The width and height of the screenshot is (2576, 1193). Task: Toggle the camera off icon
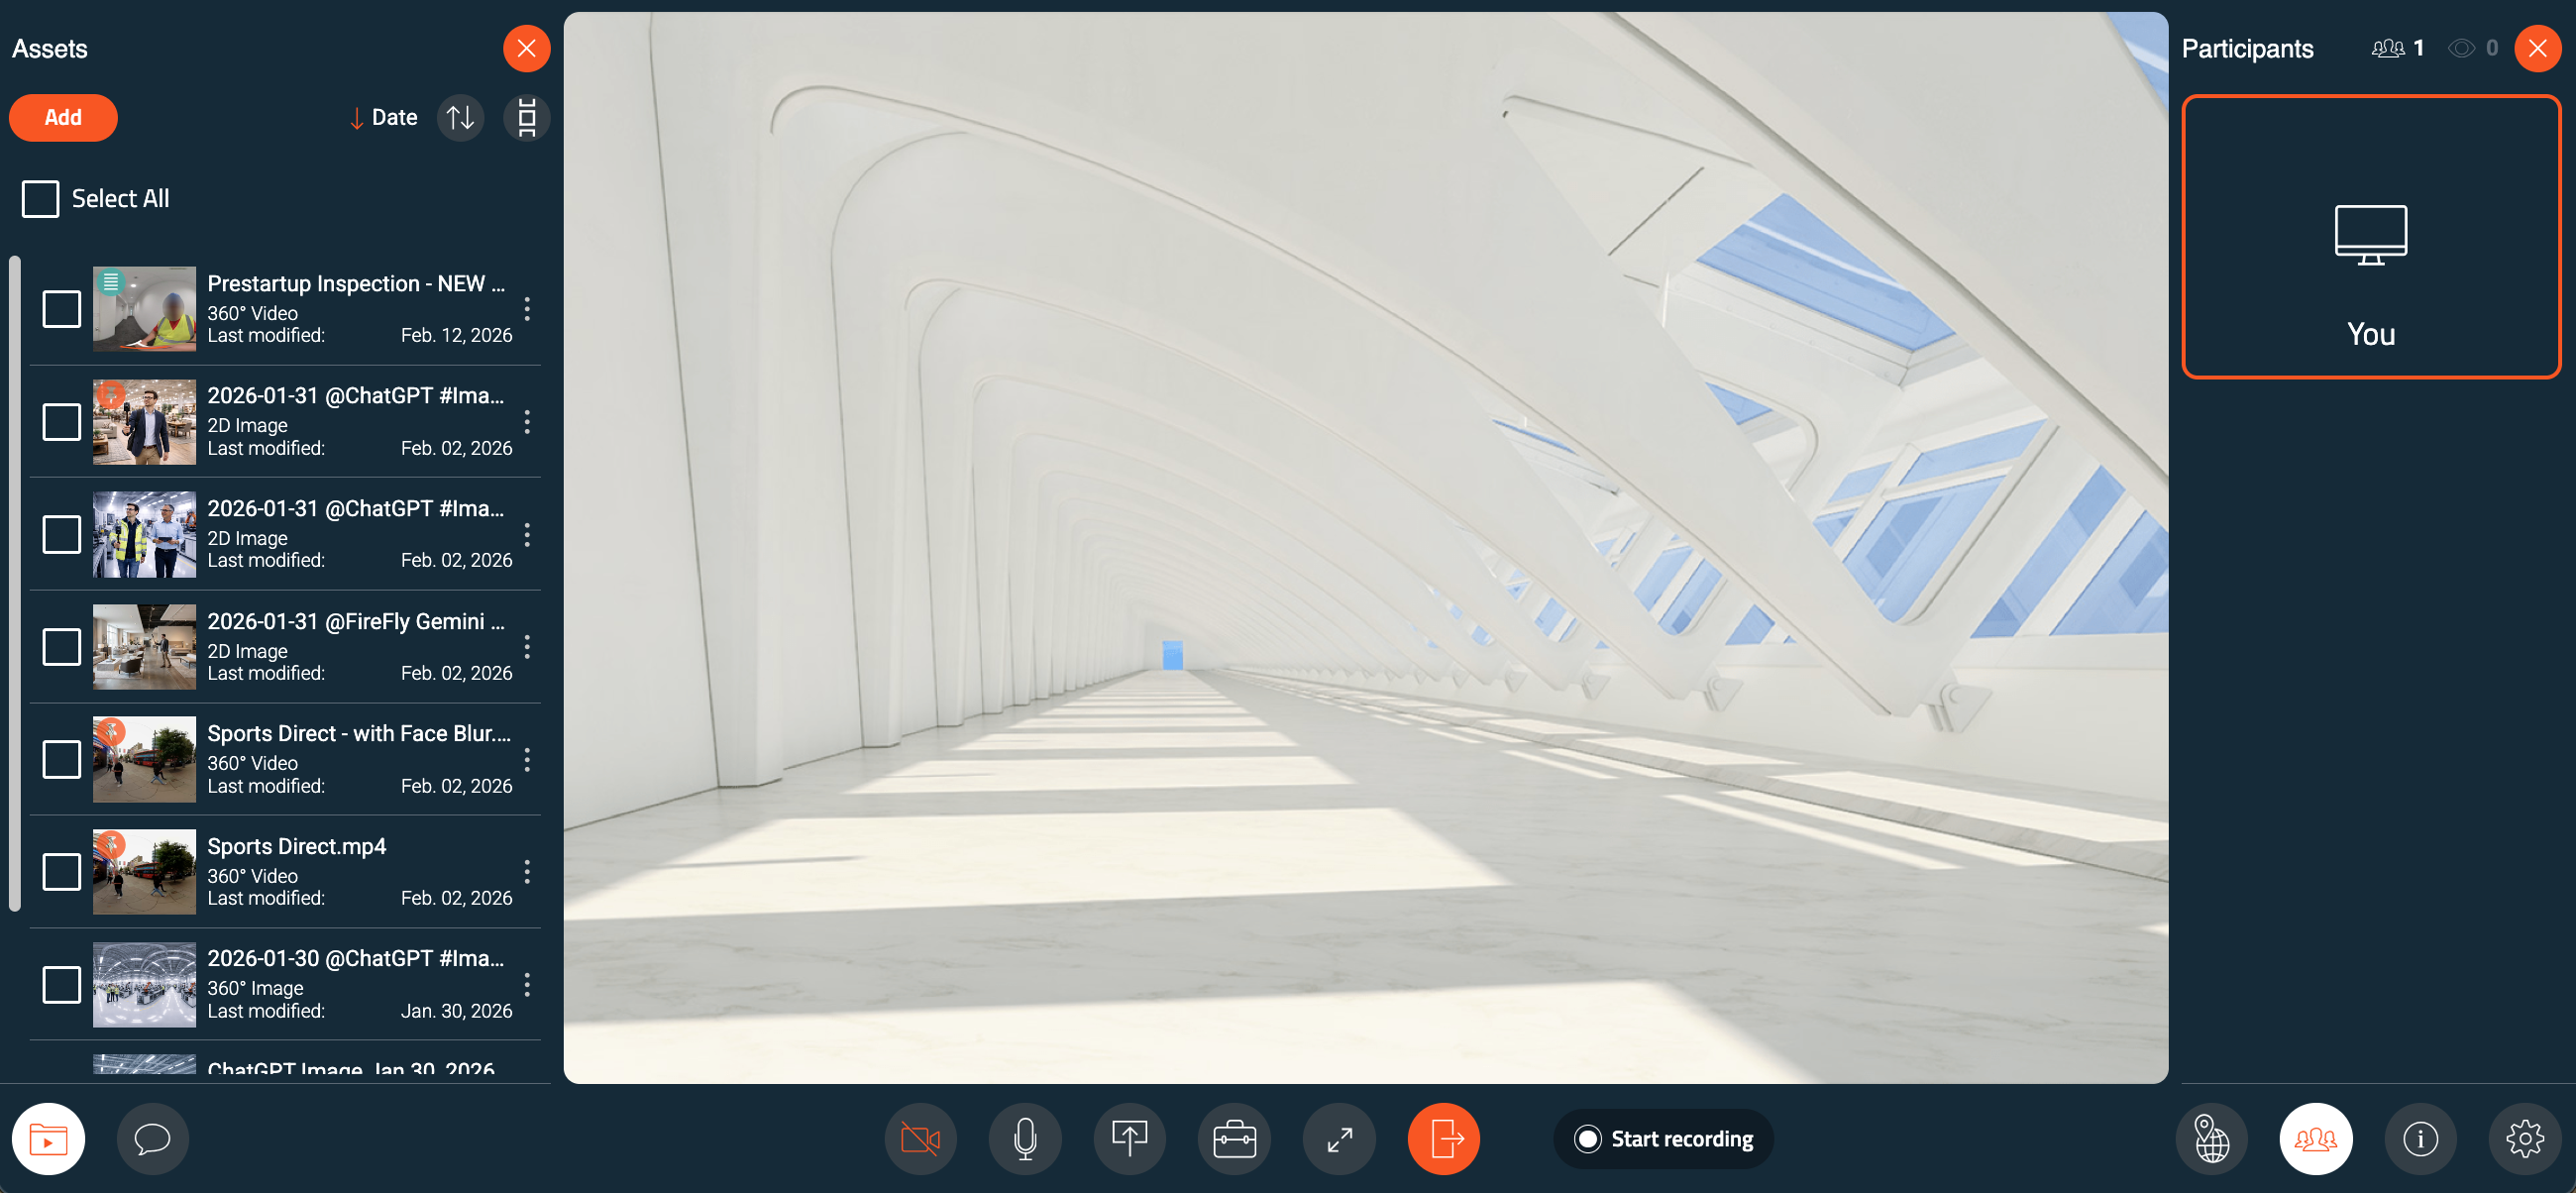click(920, 1138)
